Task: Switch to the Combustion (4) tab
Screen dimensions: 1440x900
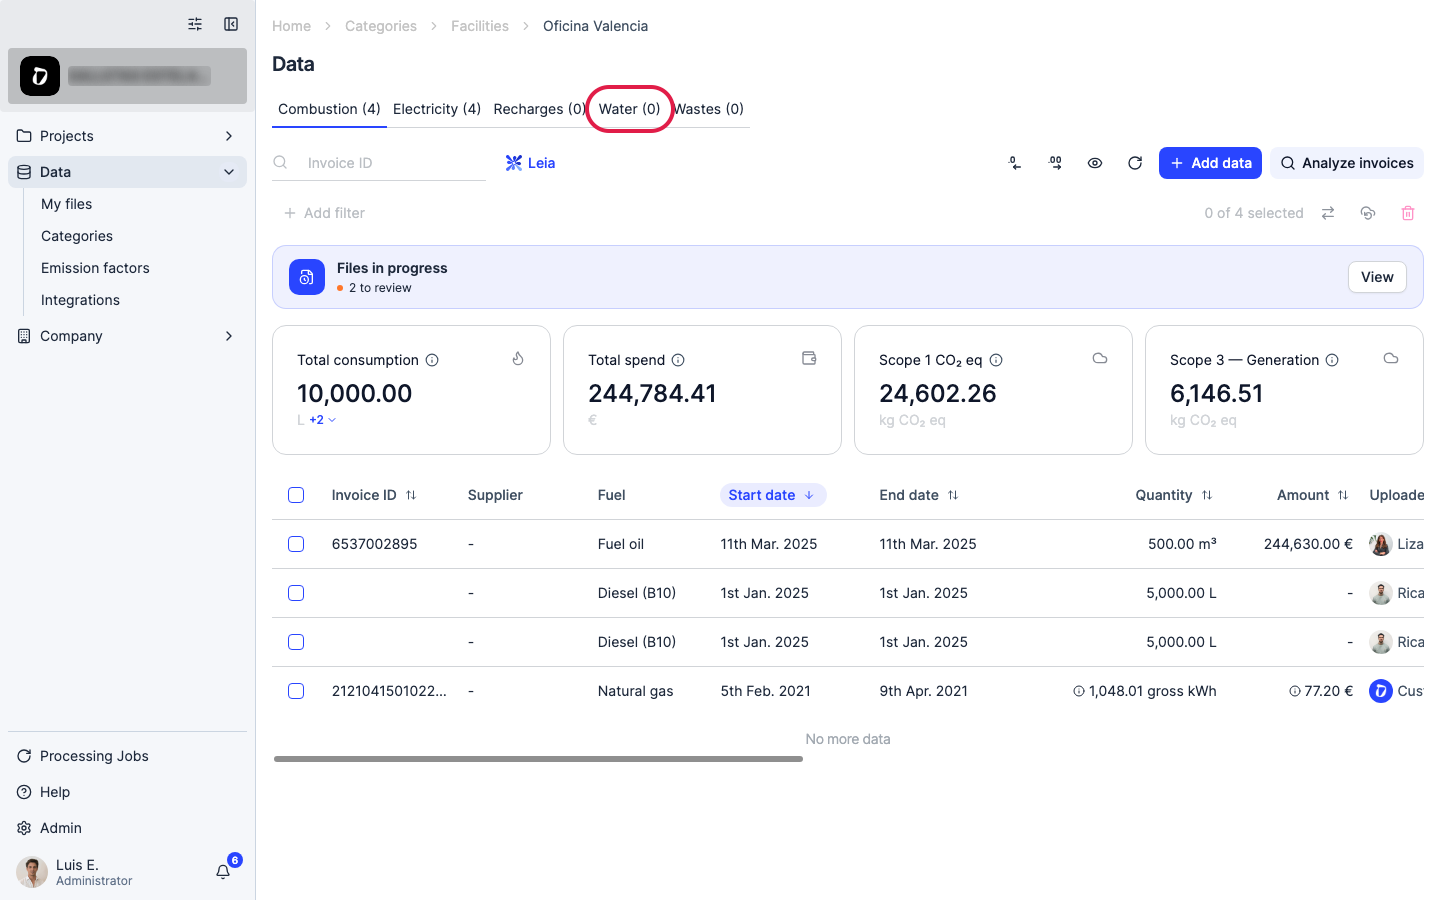Action: pos(329,109)
